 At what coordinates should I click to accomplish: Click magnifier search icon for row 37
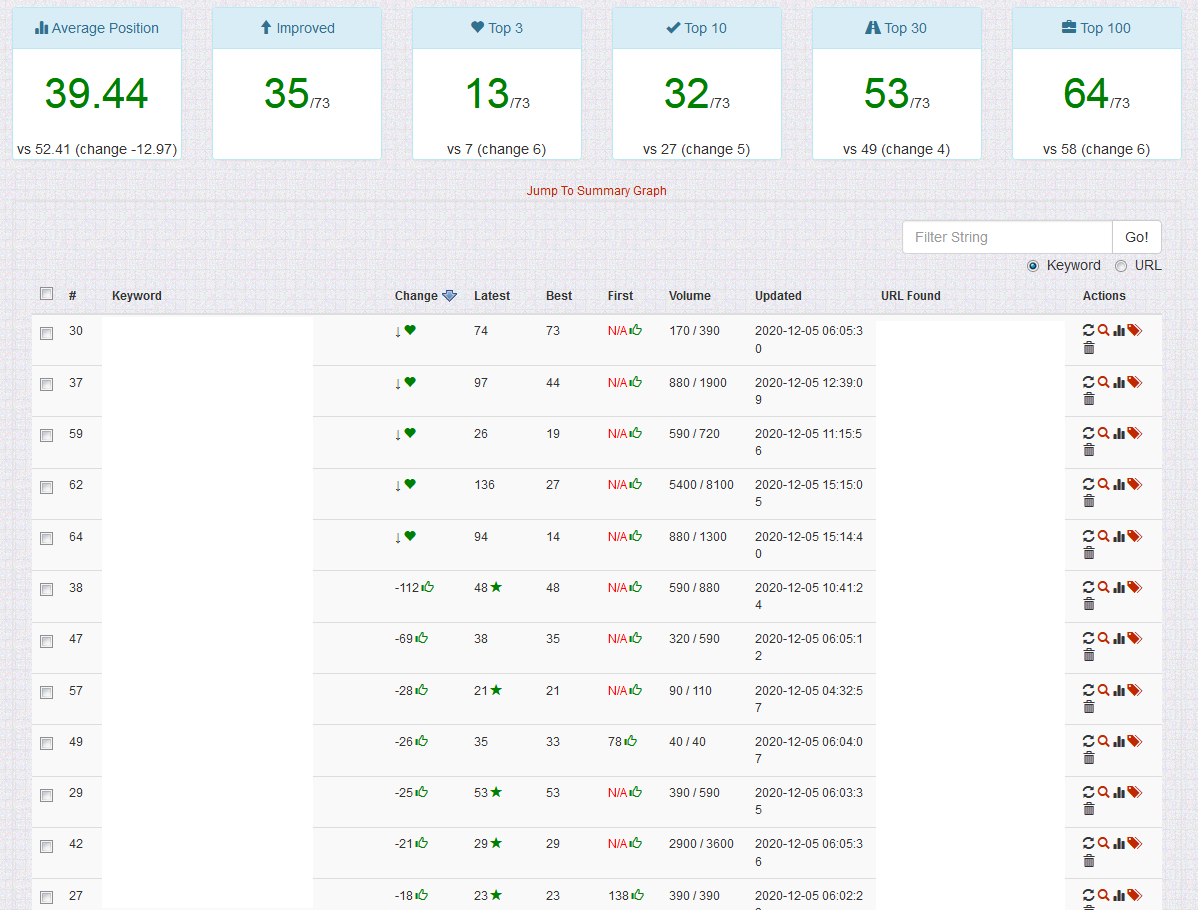click(1103, 381)
